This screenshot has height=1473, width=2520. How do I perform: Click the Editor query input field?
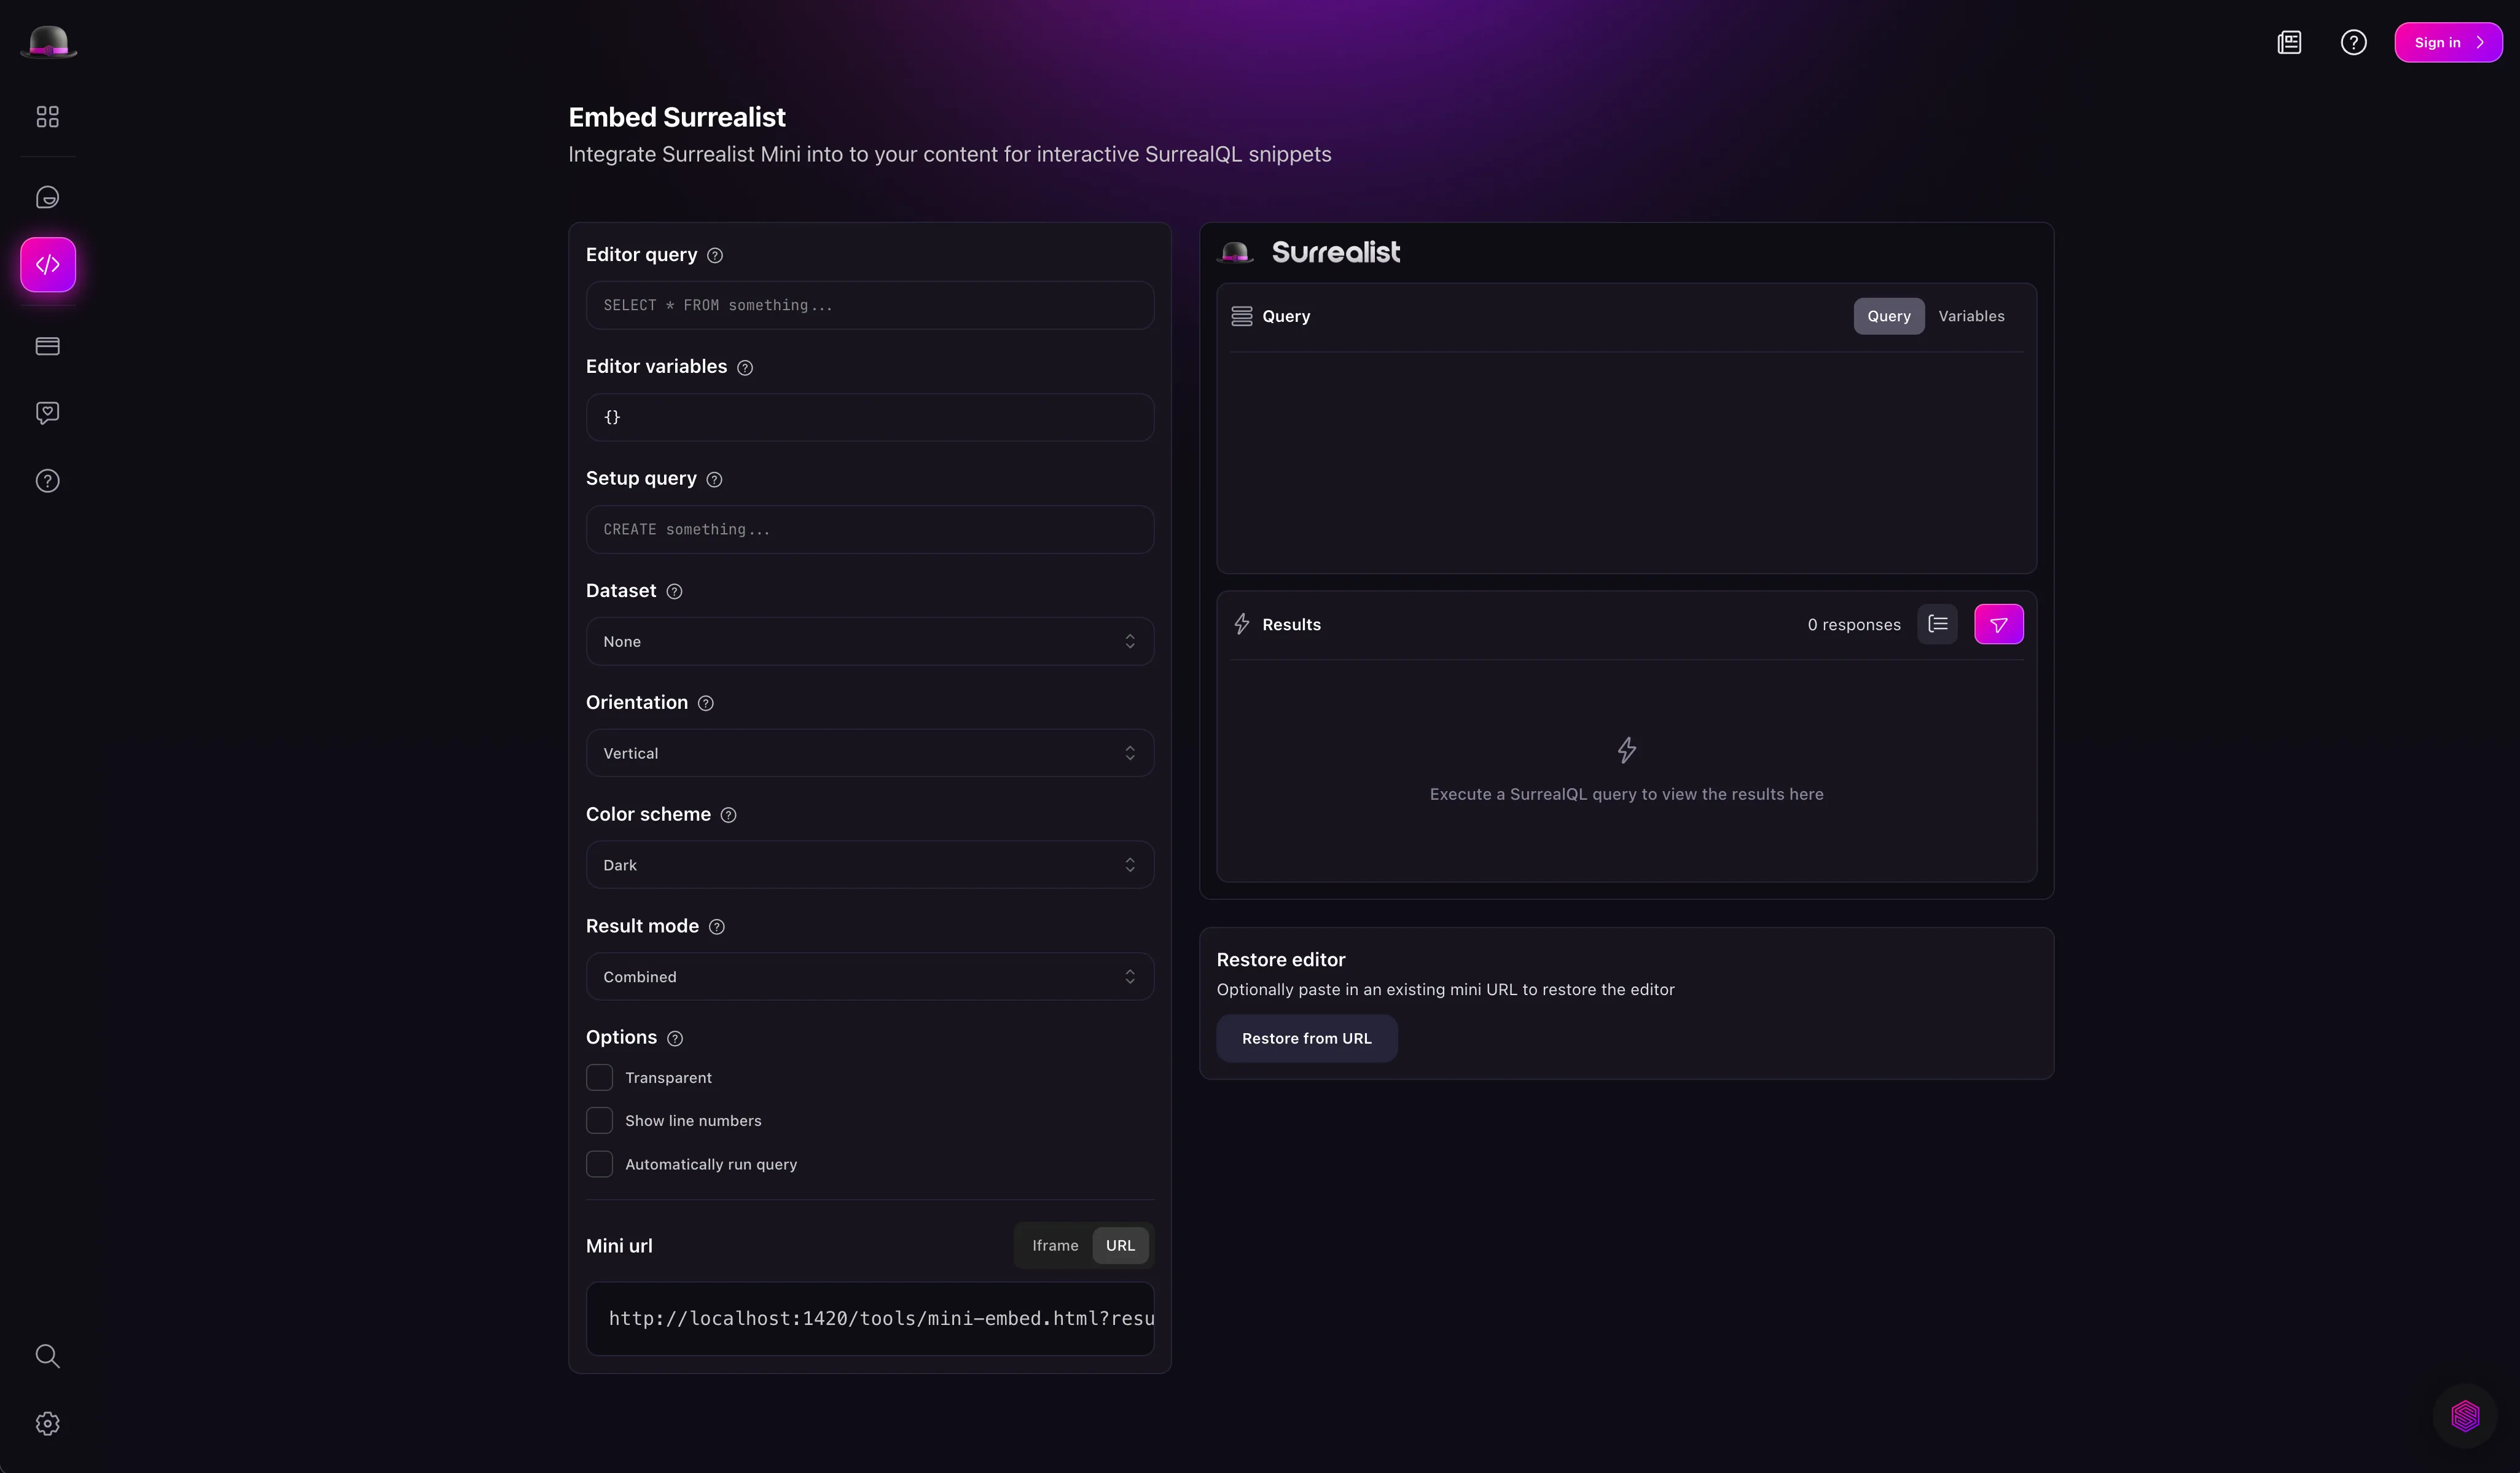pos(869,306)
